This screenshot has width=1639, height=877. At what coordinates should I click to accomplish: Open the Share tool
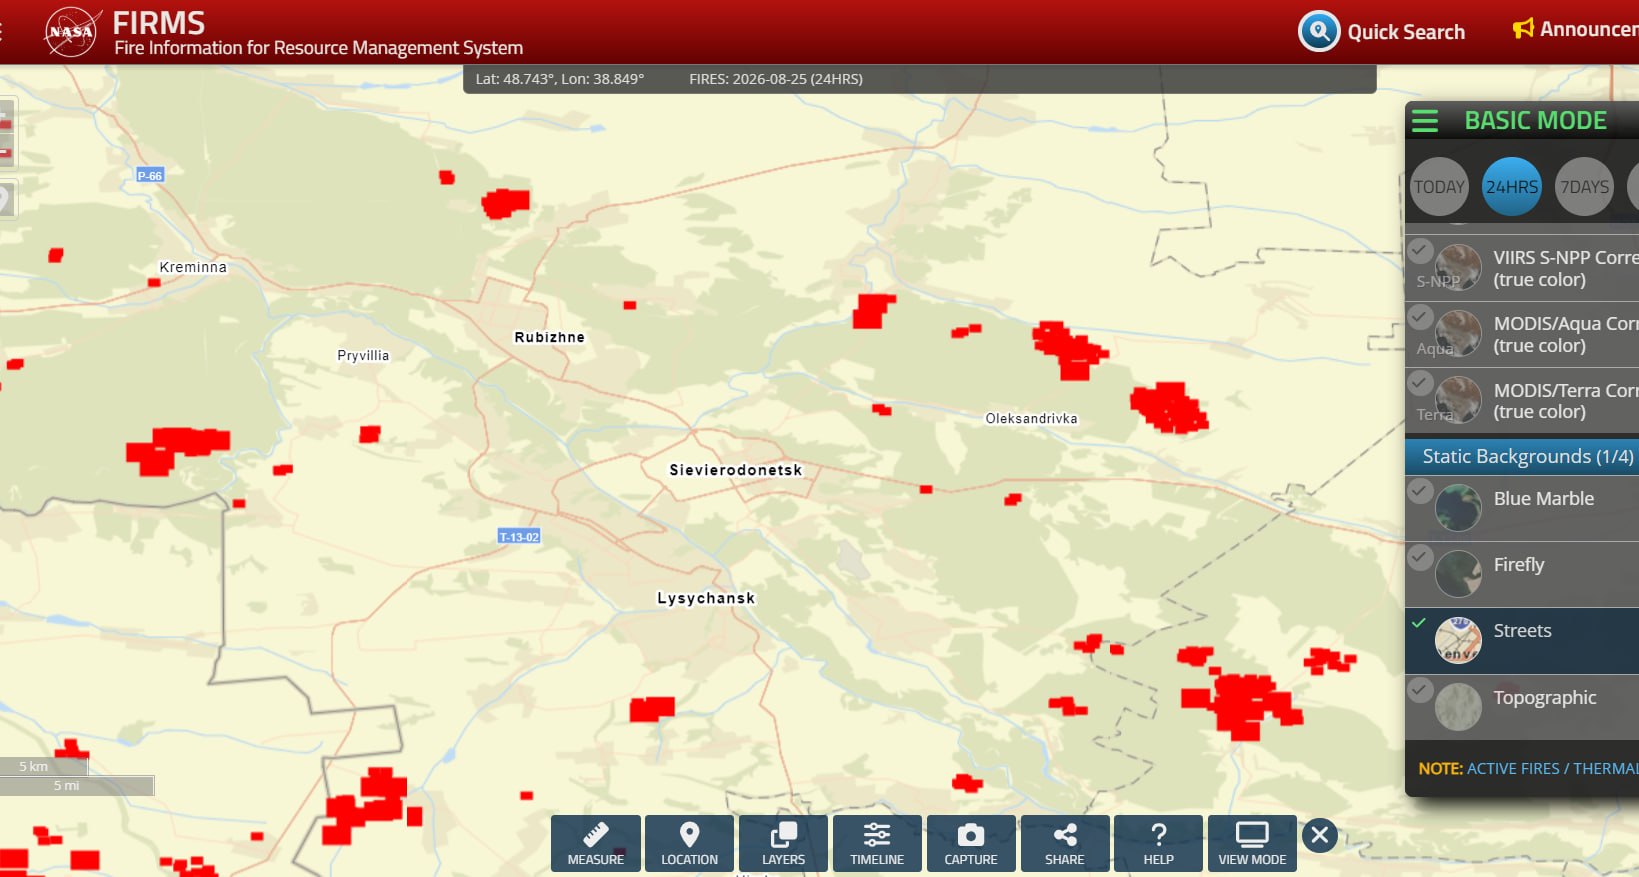click(1065, 844)
